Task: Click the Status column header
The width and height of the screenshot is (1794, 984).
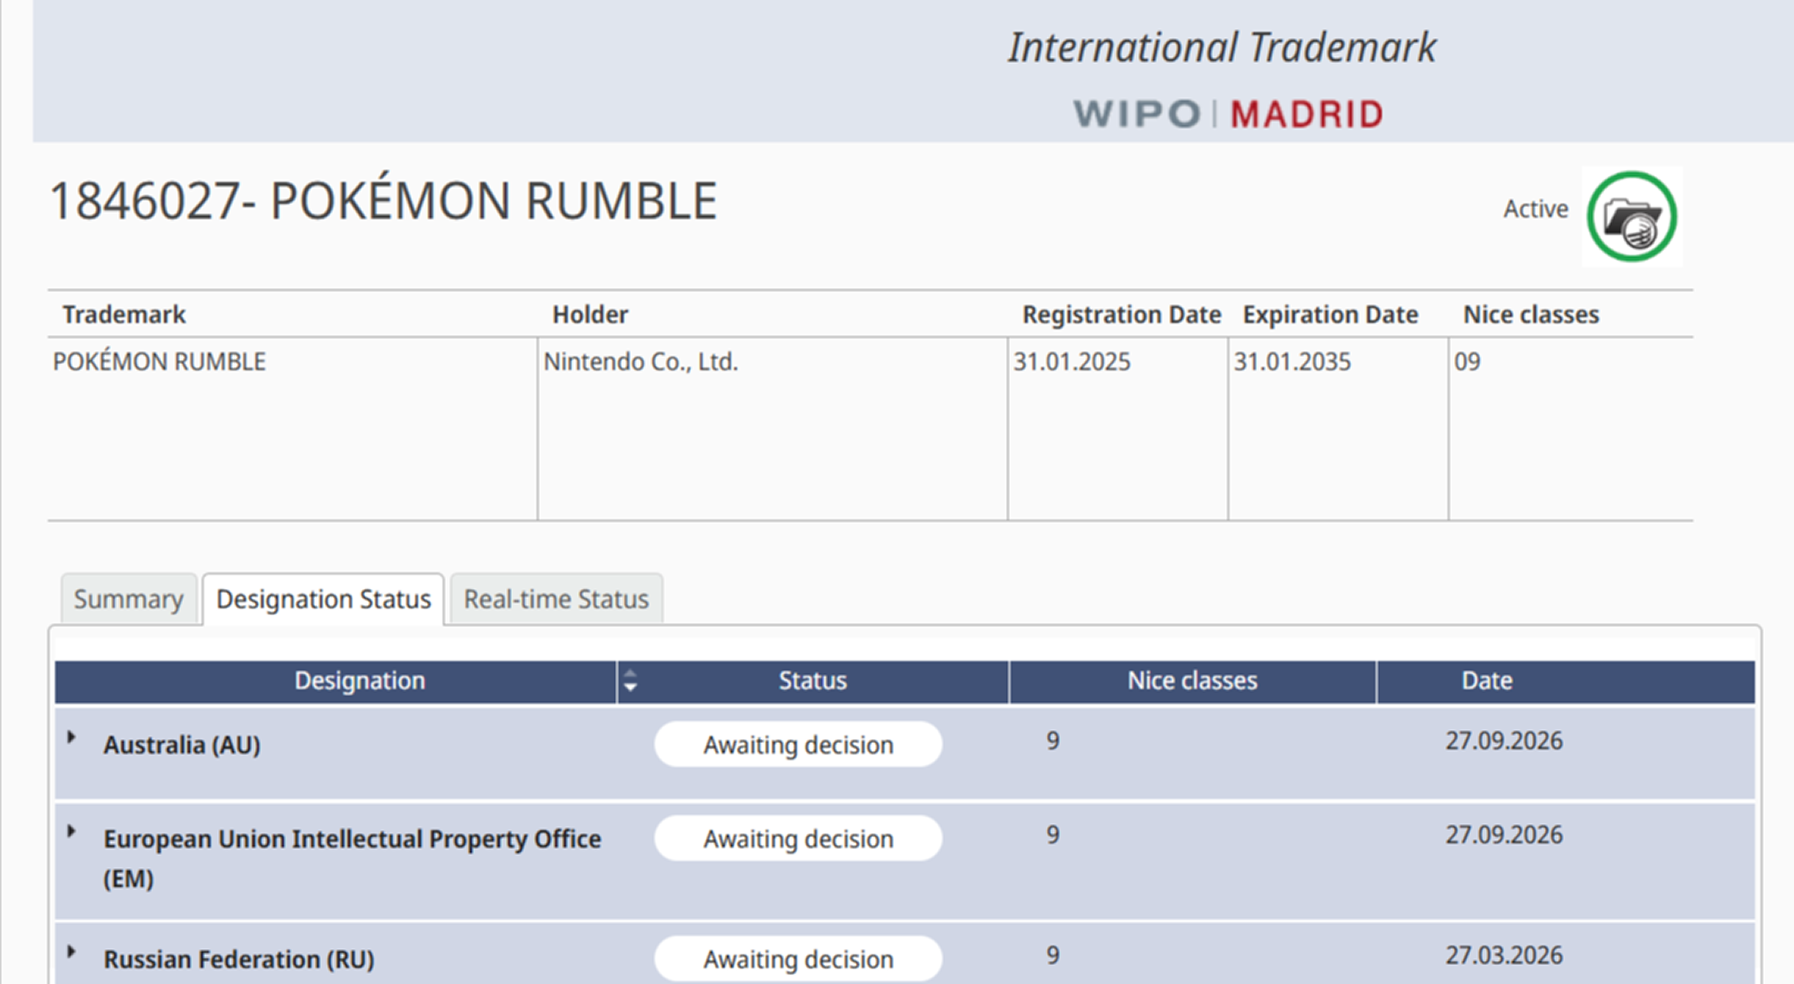Action: [x=812, y=681]
